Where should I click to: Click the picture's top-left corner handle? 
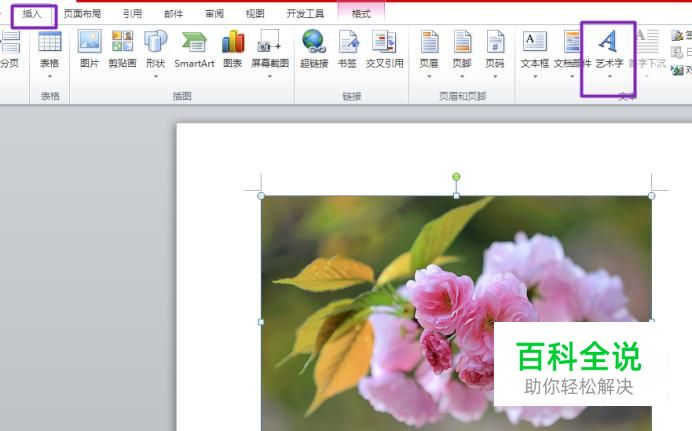261,196
